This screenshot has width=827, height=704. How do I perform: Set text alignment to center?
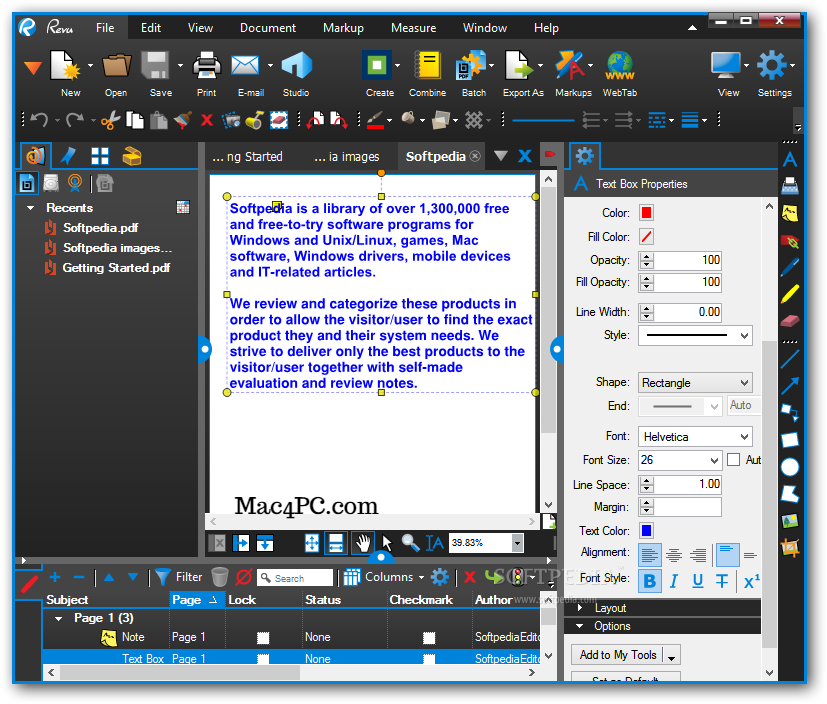674,555
